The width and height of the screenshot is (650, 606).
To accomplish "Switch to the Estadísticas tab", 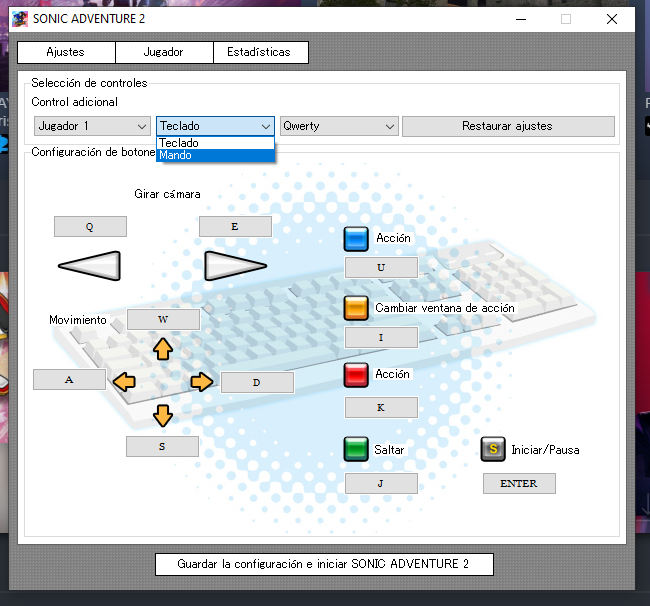I will [x=260, y=52].
